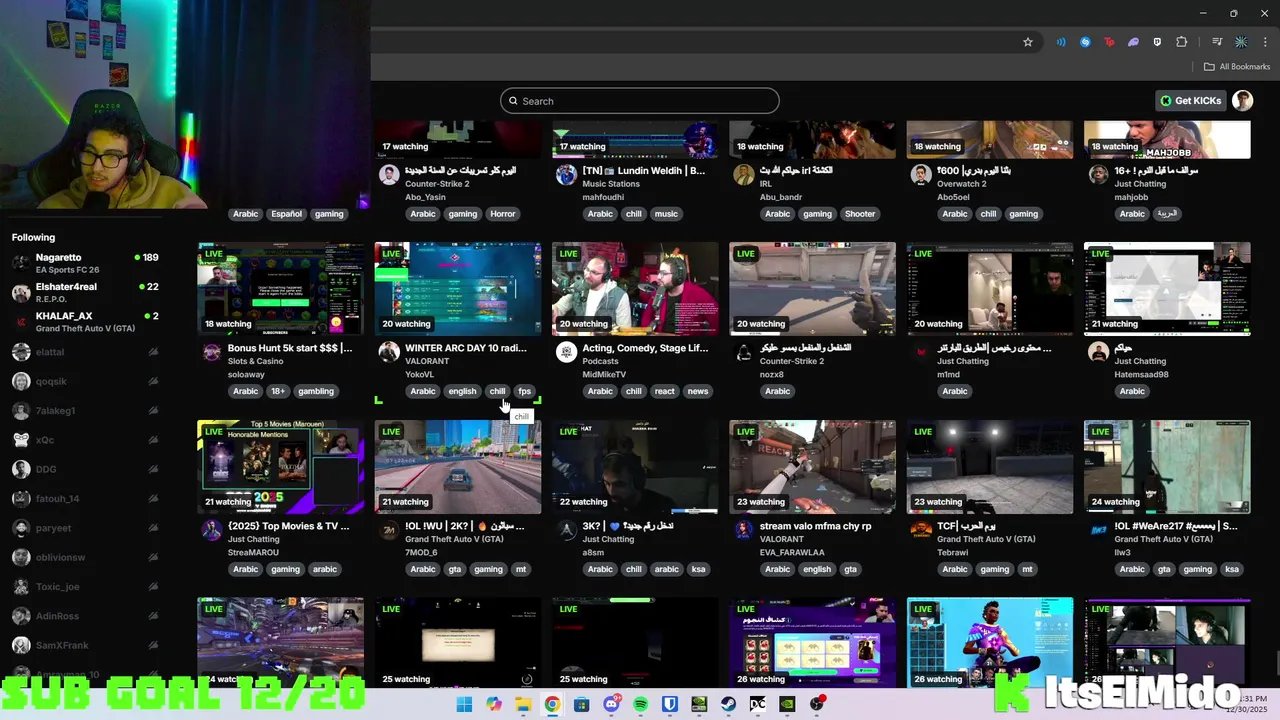Click the music tag under mahfoudhi stream

(x=666, y=214)
